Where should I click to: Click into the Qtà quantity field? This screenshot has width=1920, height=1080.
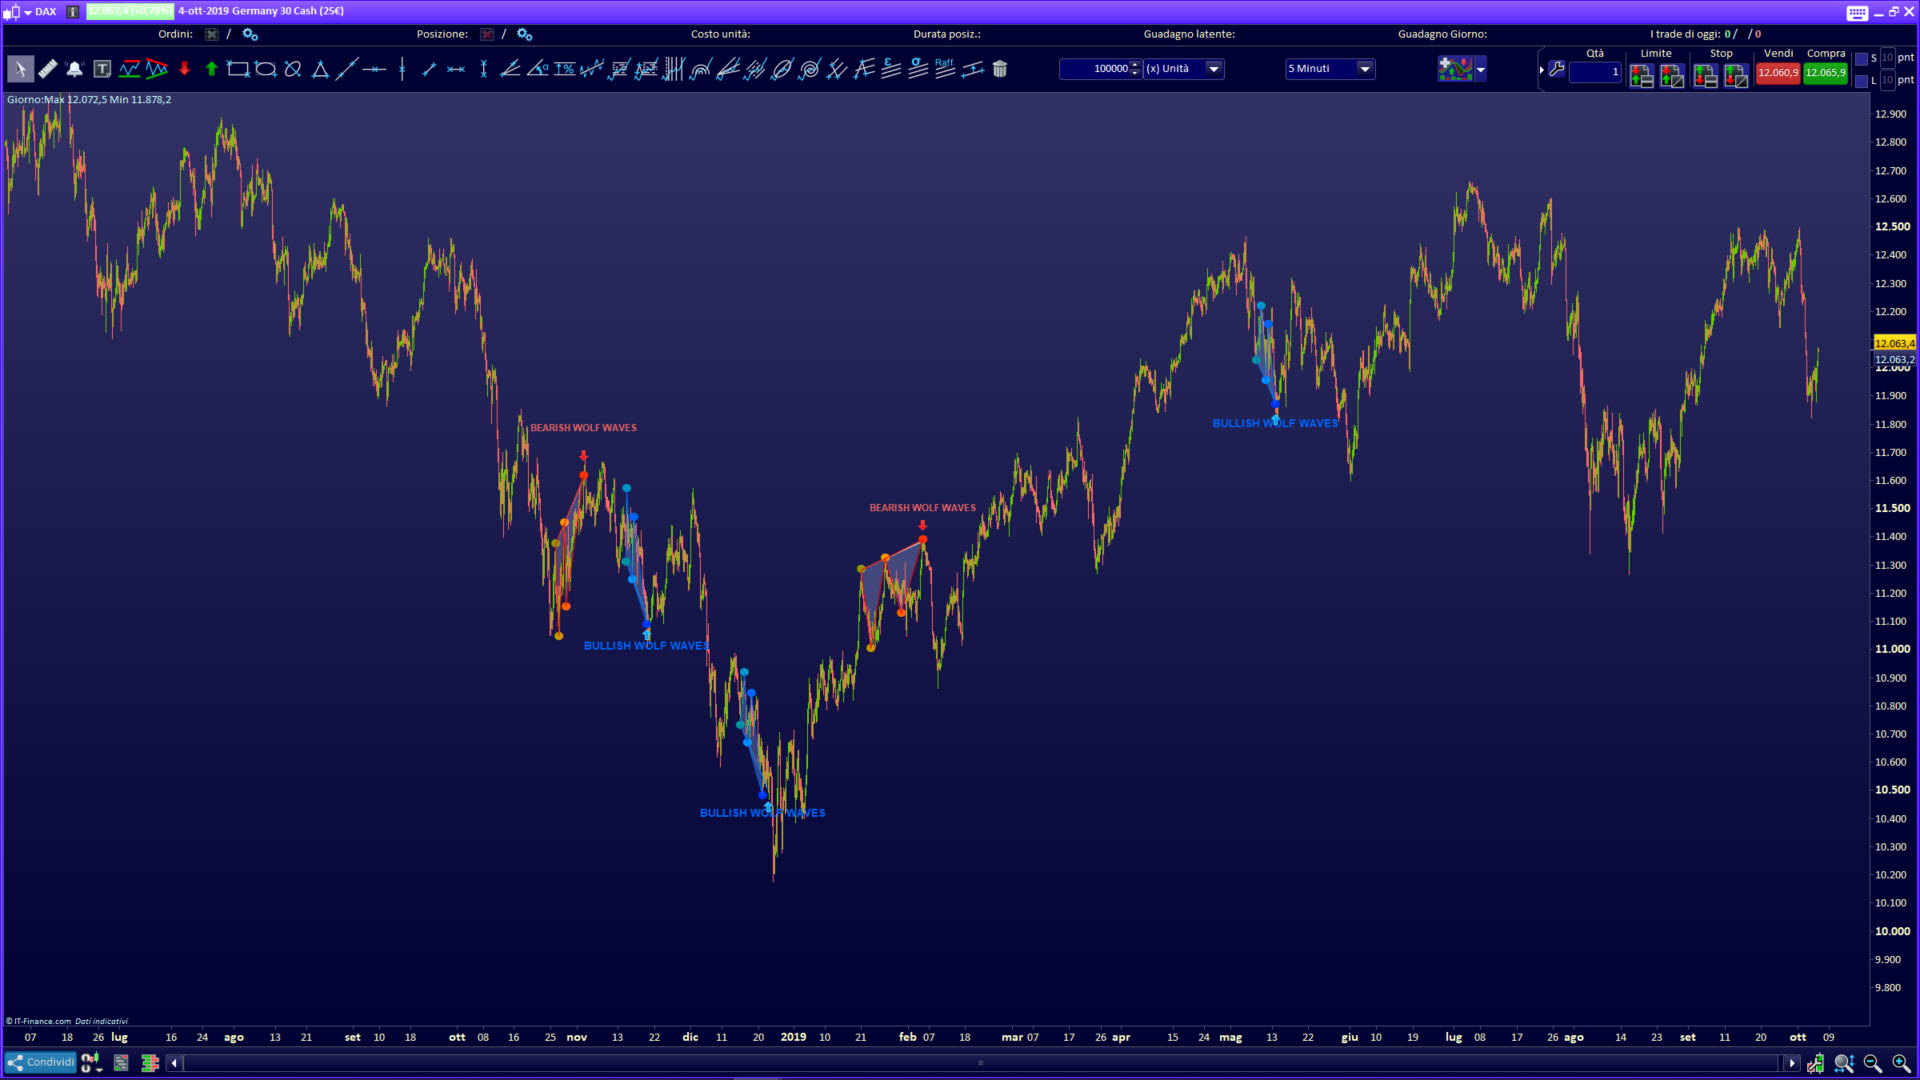1594,72
